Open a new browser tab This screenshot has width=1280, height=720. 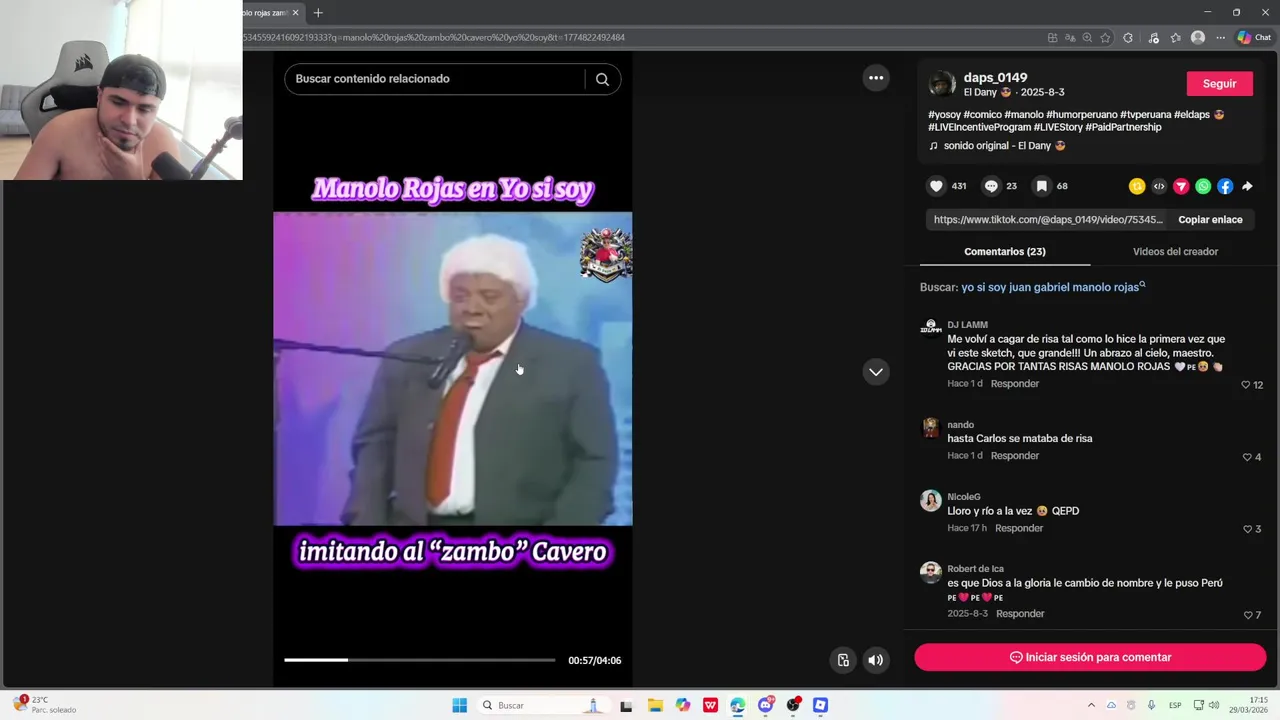click(318, 13)
